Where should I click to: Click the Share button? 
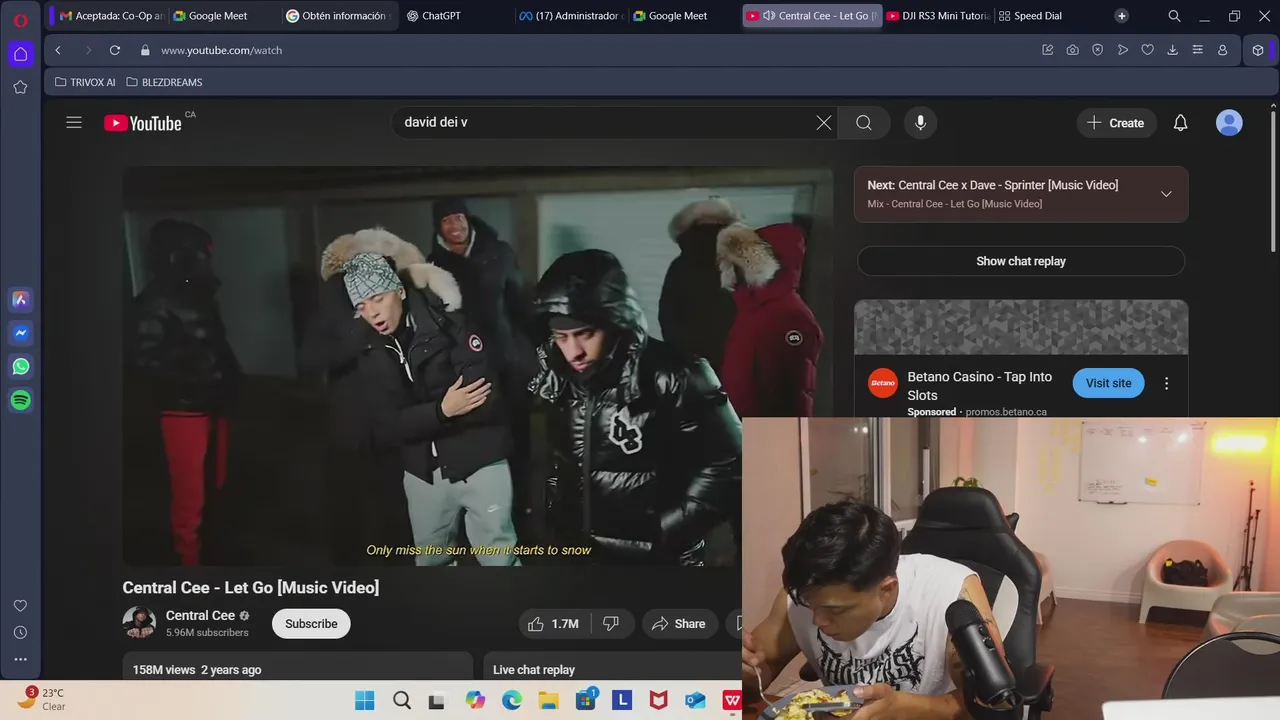(x=679, y=623)
